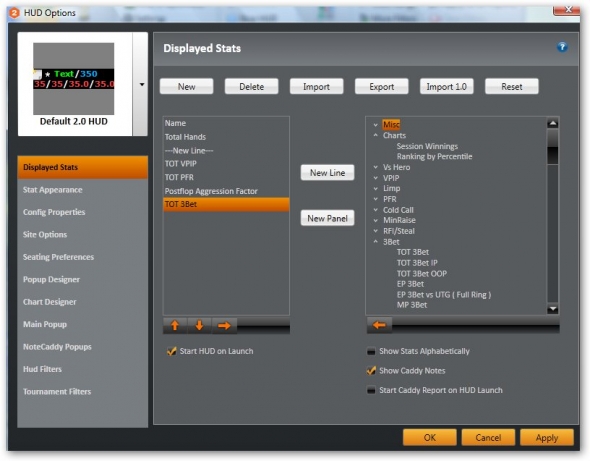Click the Apply button

(x=547, y=437)
